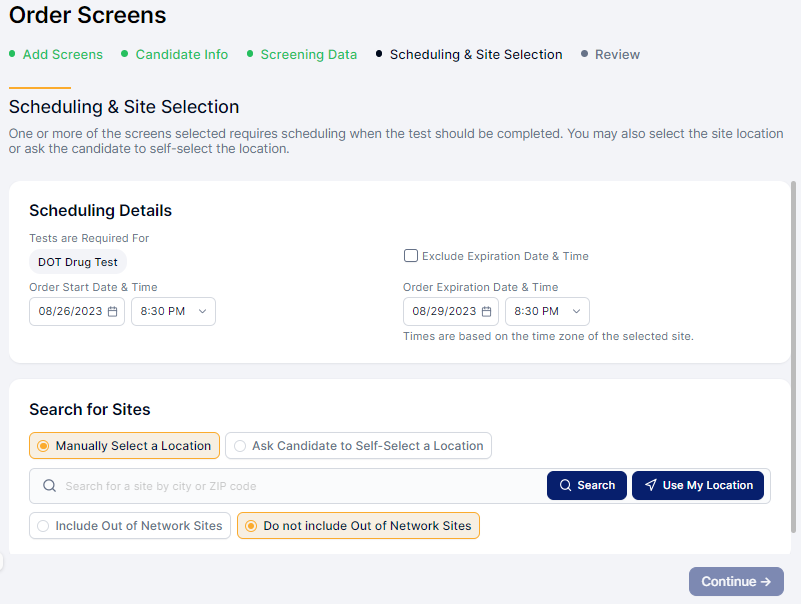Click the location arrow icon on Use My Location
The height and width of the screenshot is (604, 801).
coord(650,486)
